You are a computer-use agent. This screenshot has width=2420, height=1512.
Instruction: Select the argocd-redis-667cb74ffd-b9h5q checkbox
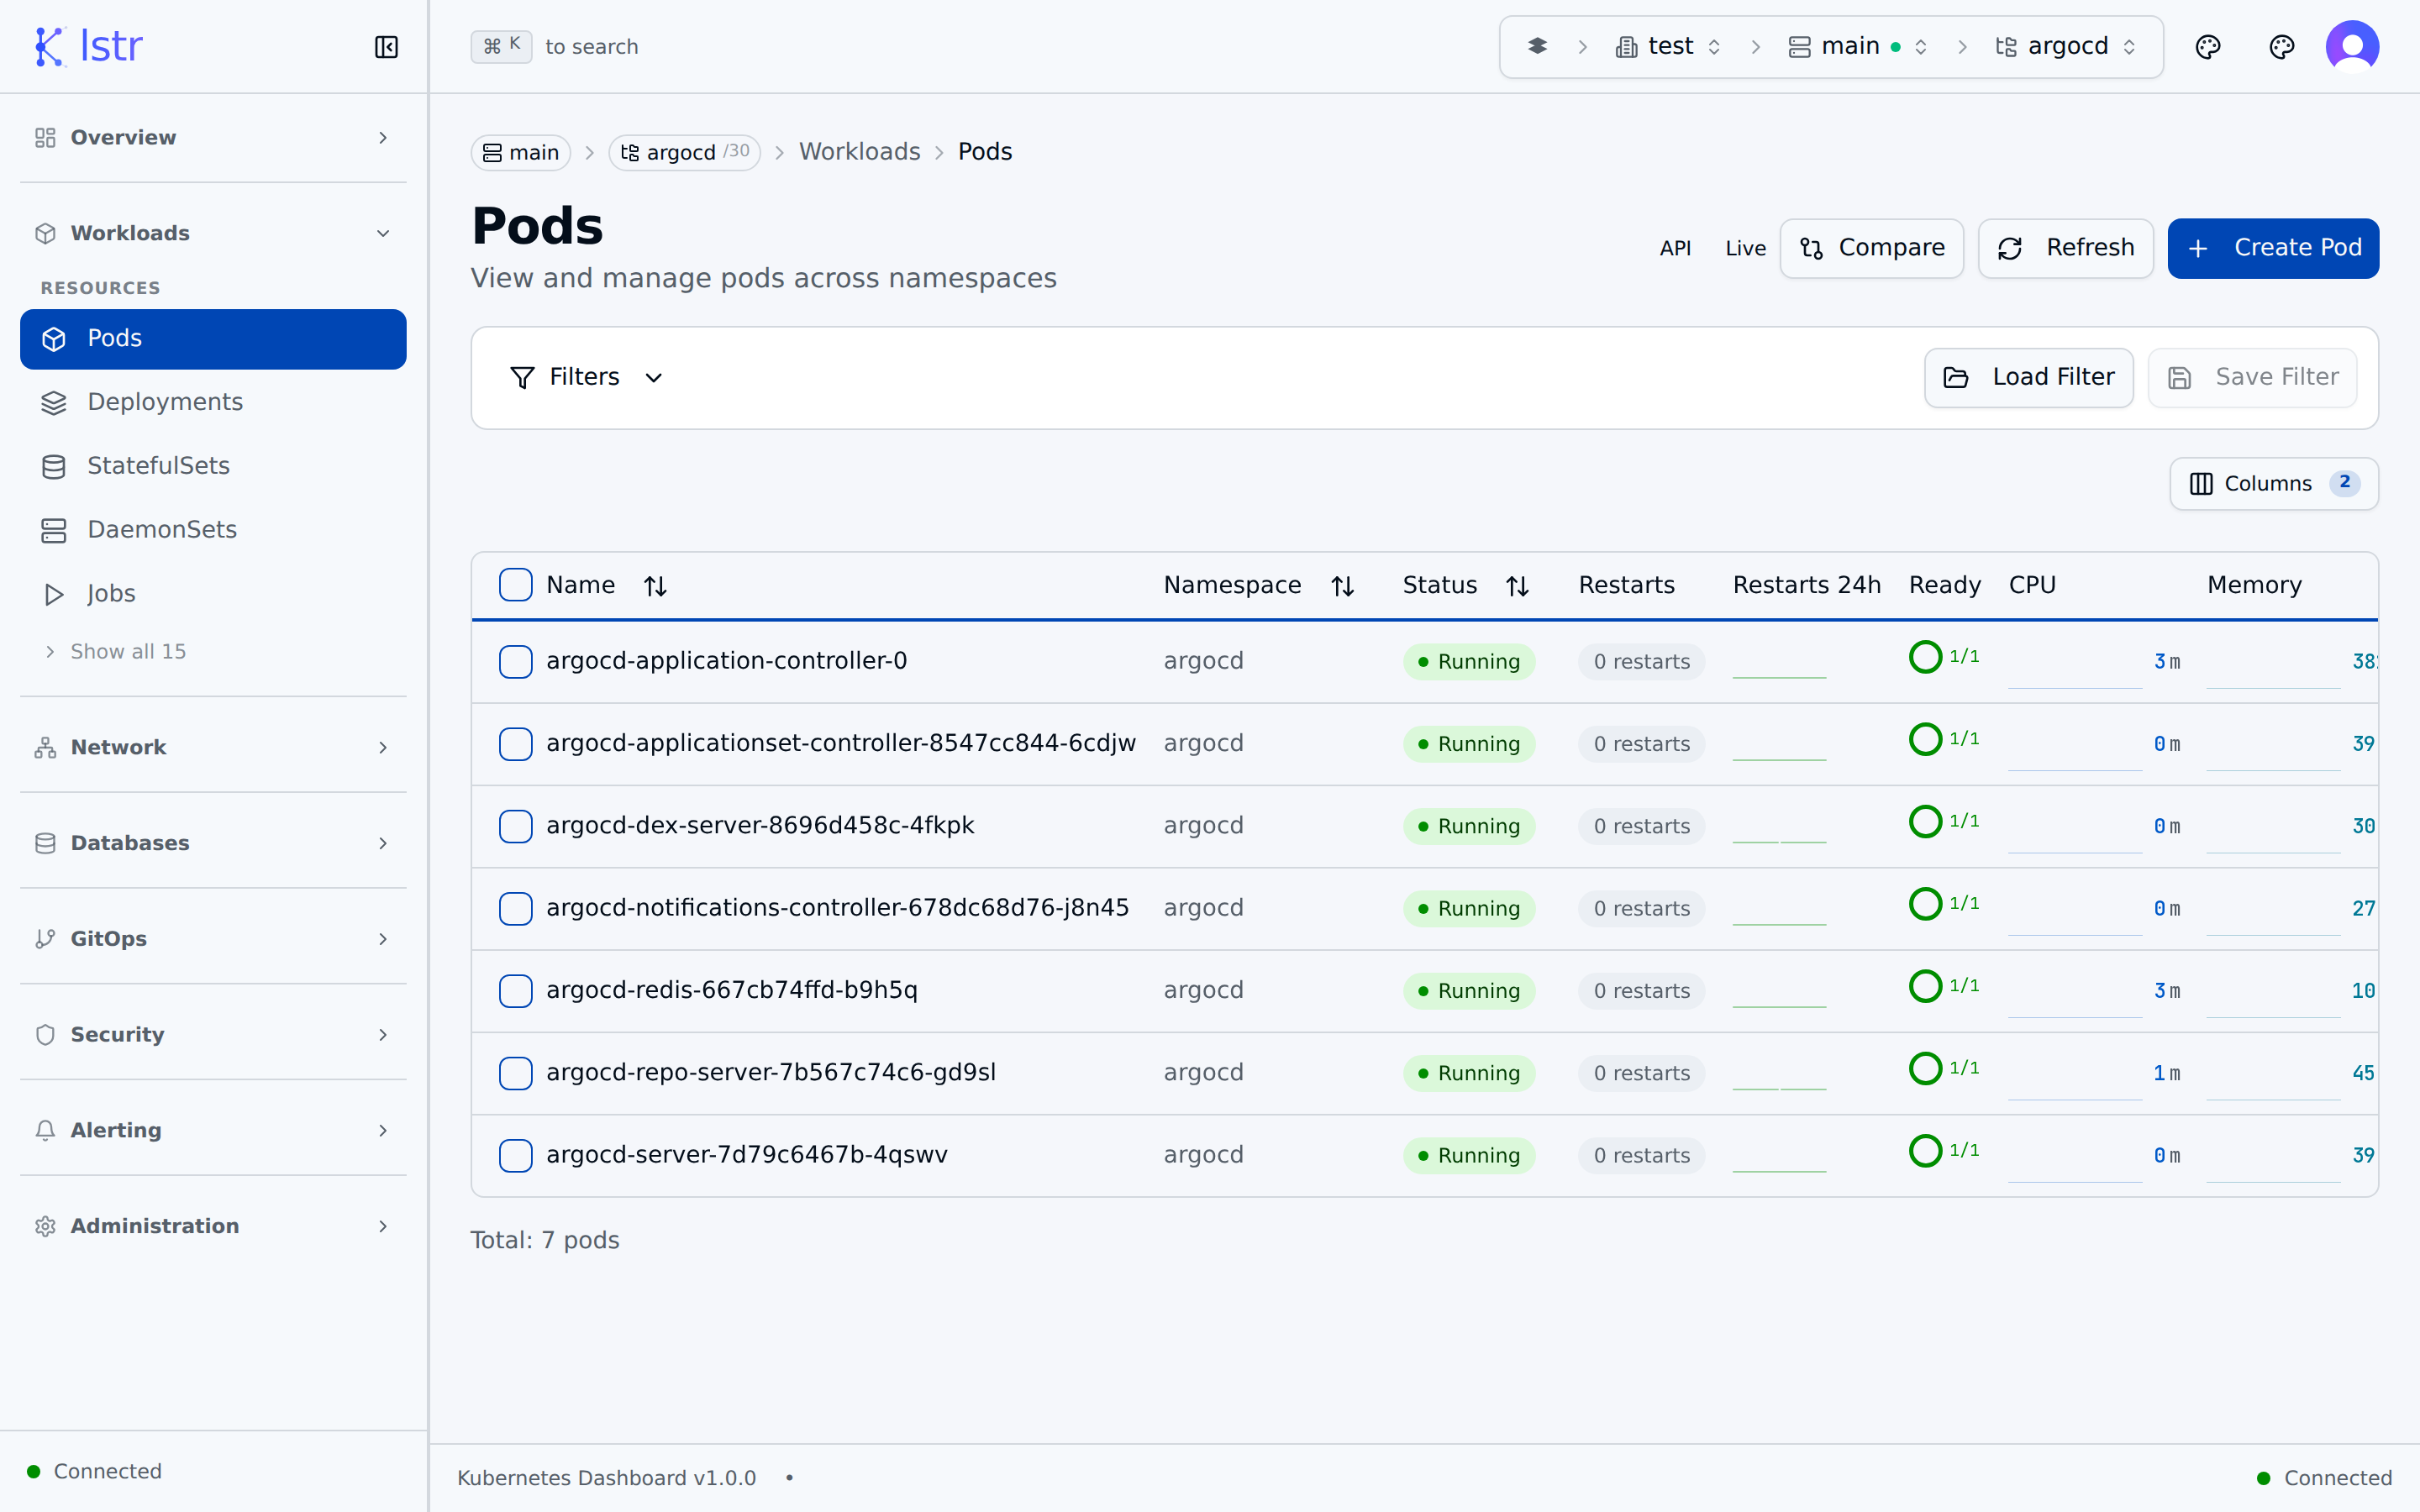[515, 990]
